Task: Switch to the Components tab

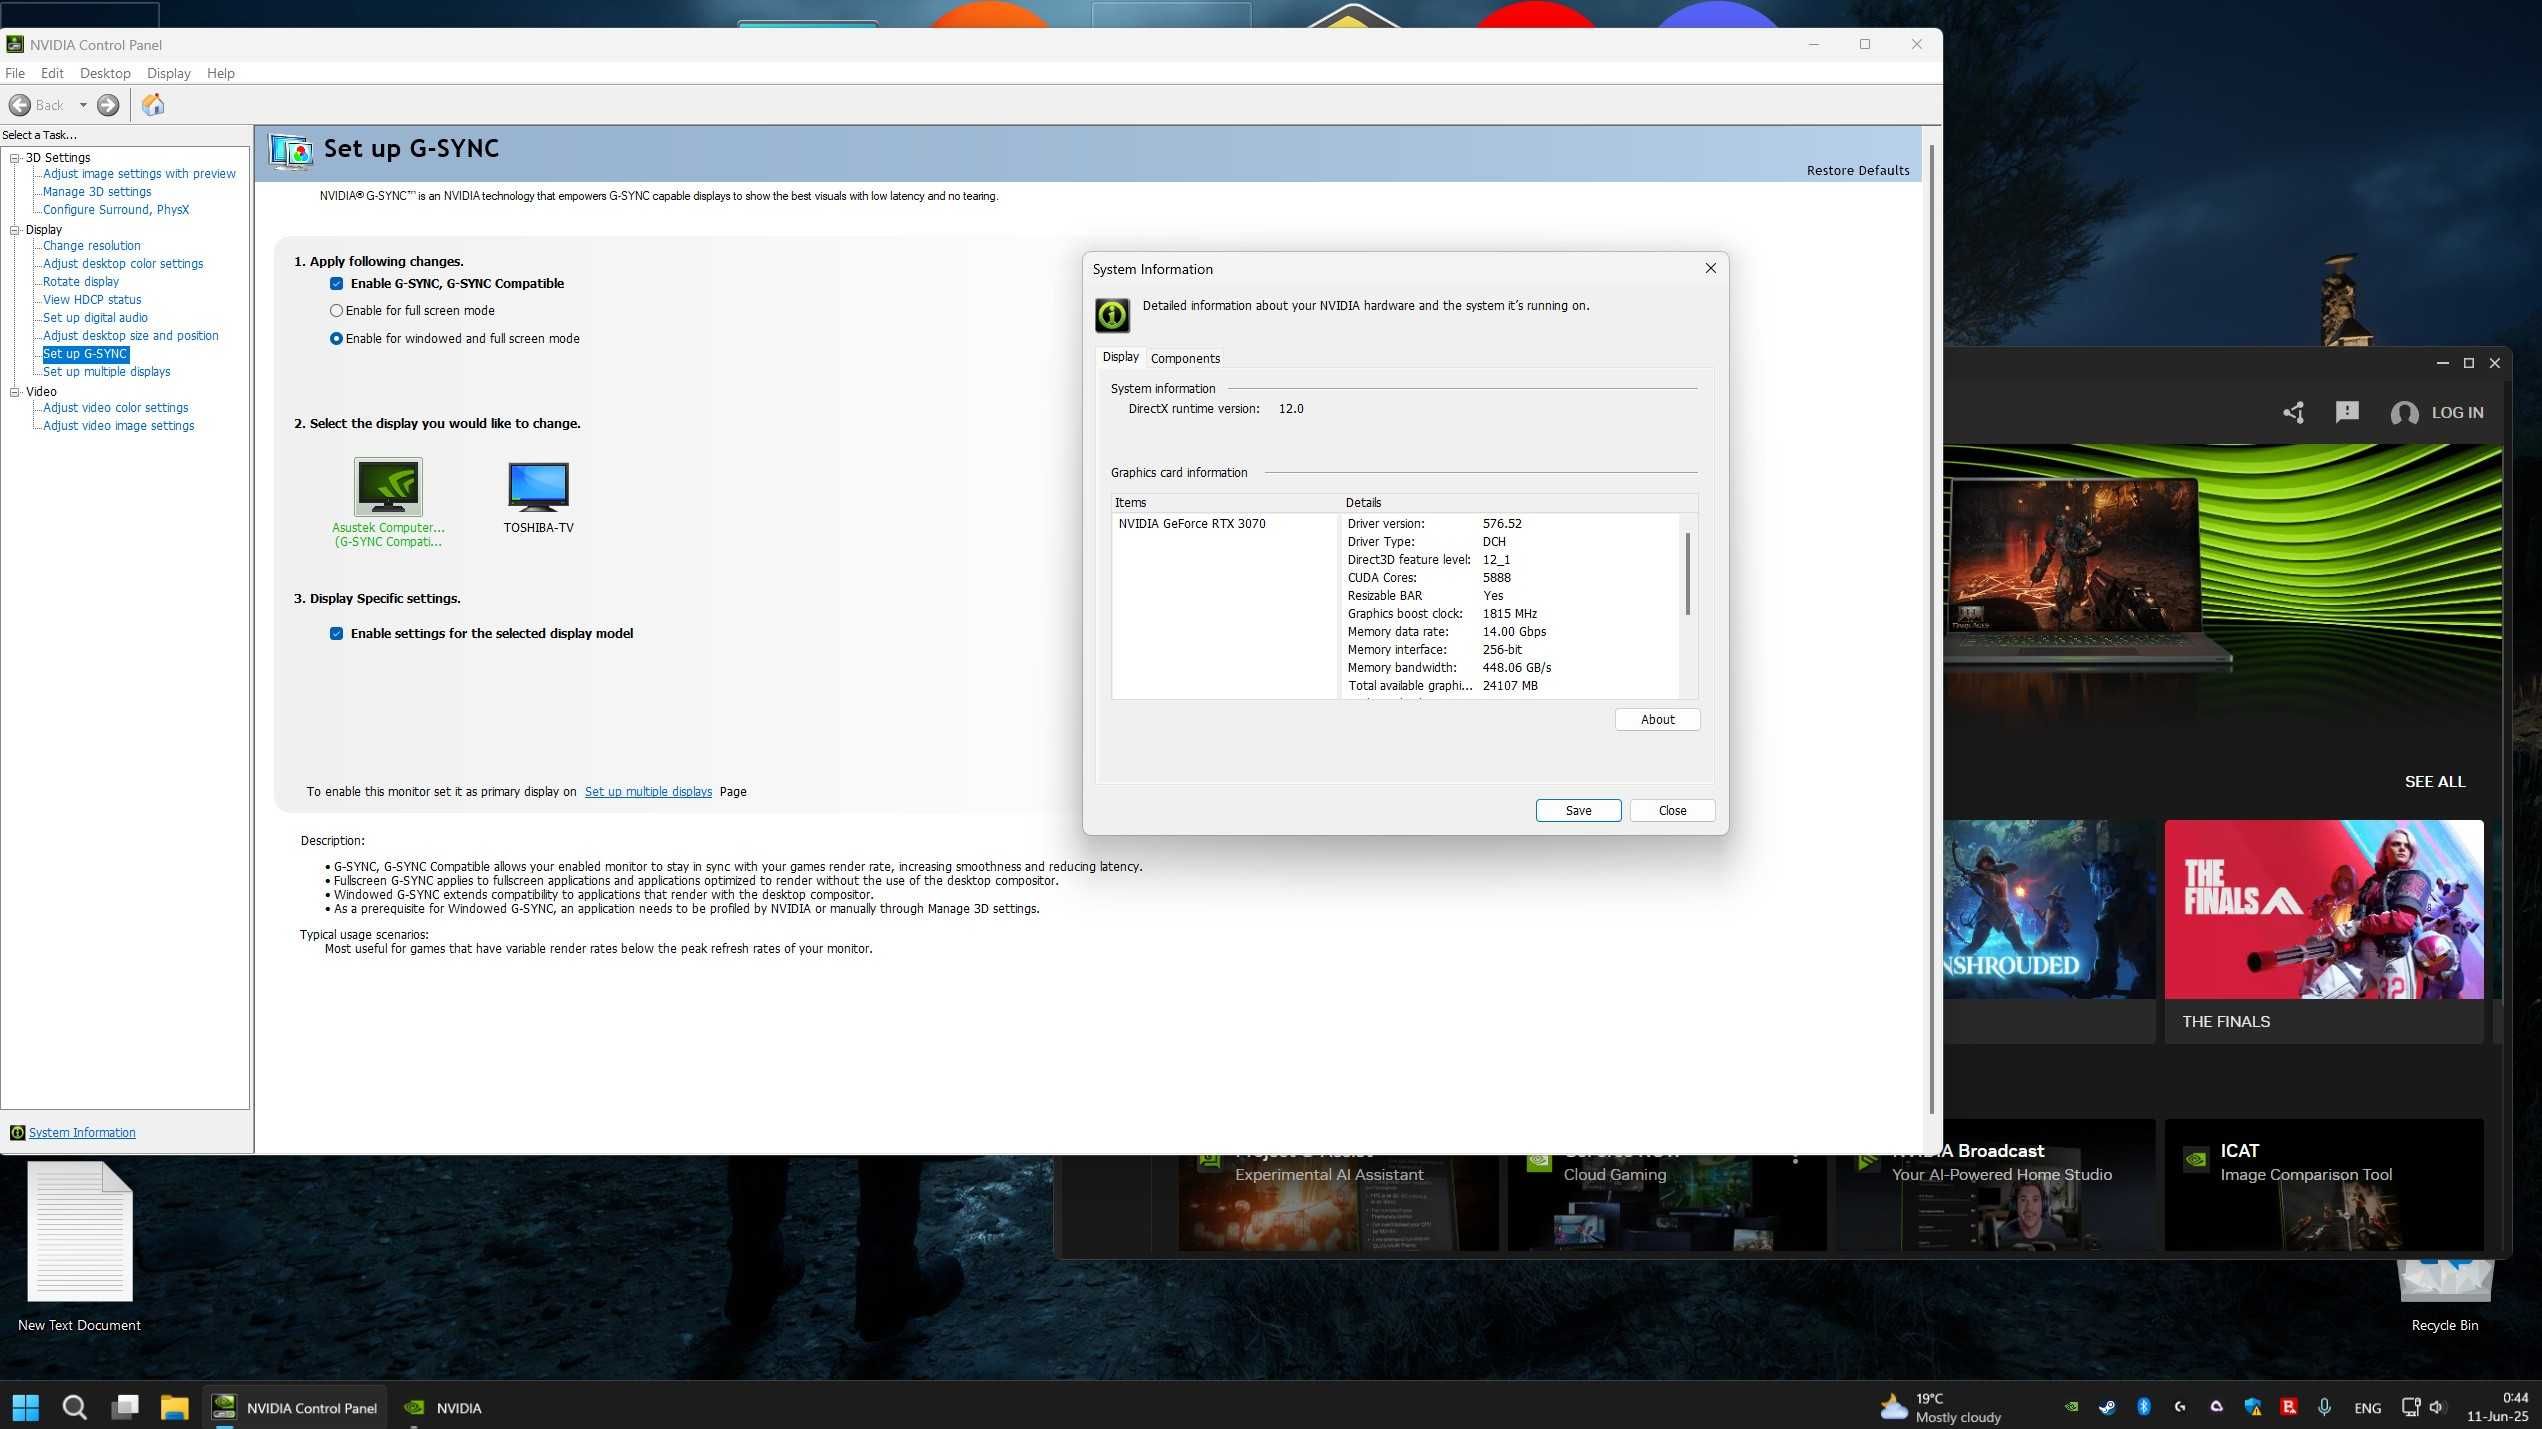Action: pos(1185,359)
